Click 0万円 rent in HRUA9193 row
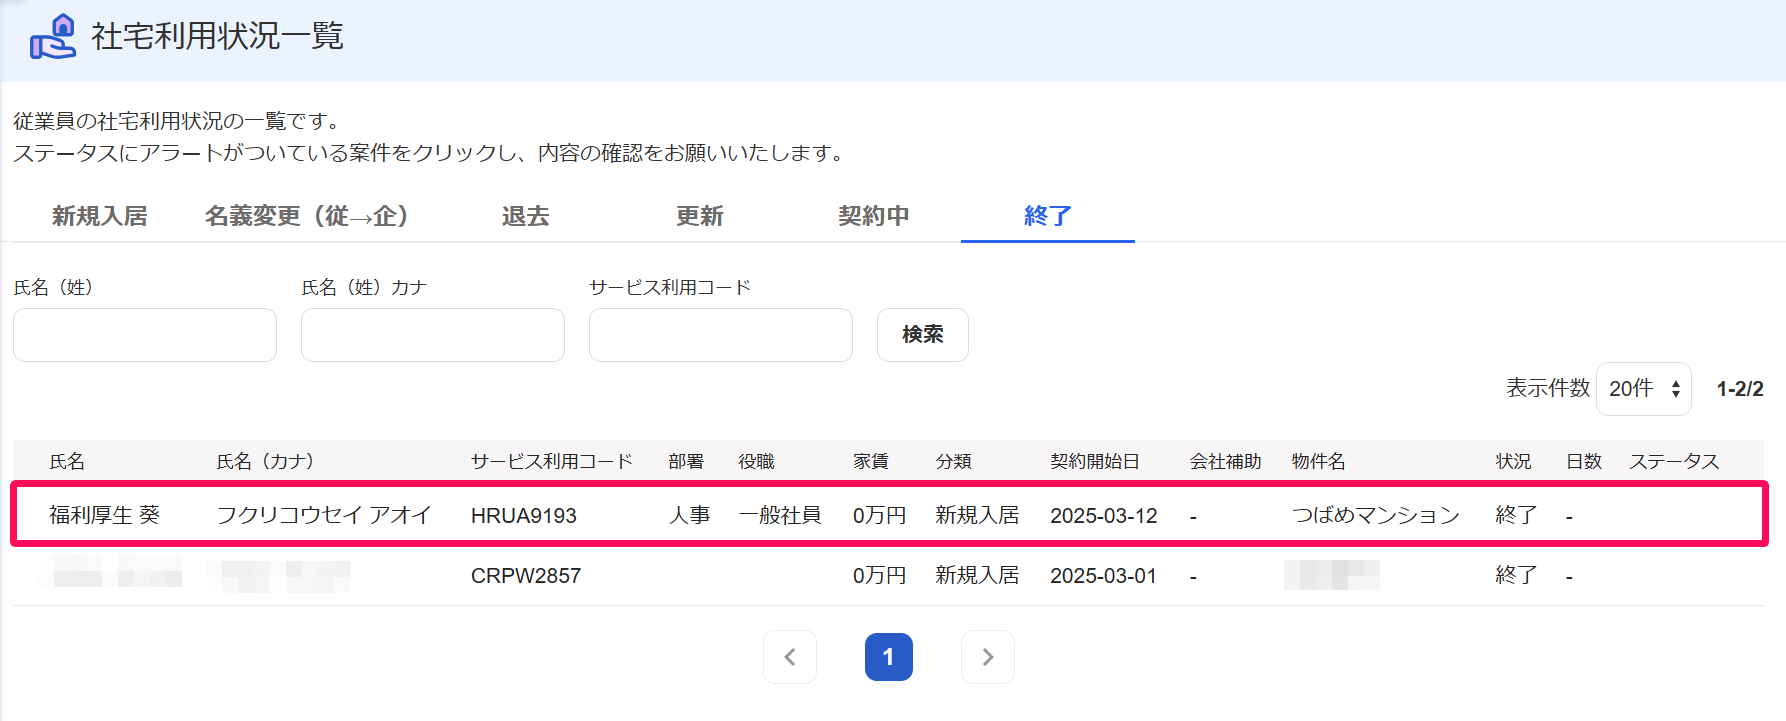This screenshot has width=1786, height=721. coord(880,515)
